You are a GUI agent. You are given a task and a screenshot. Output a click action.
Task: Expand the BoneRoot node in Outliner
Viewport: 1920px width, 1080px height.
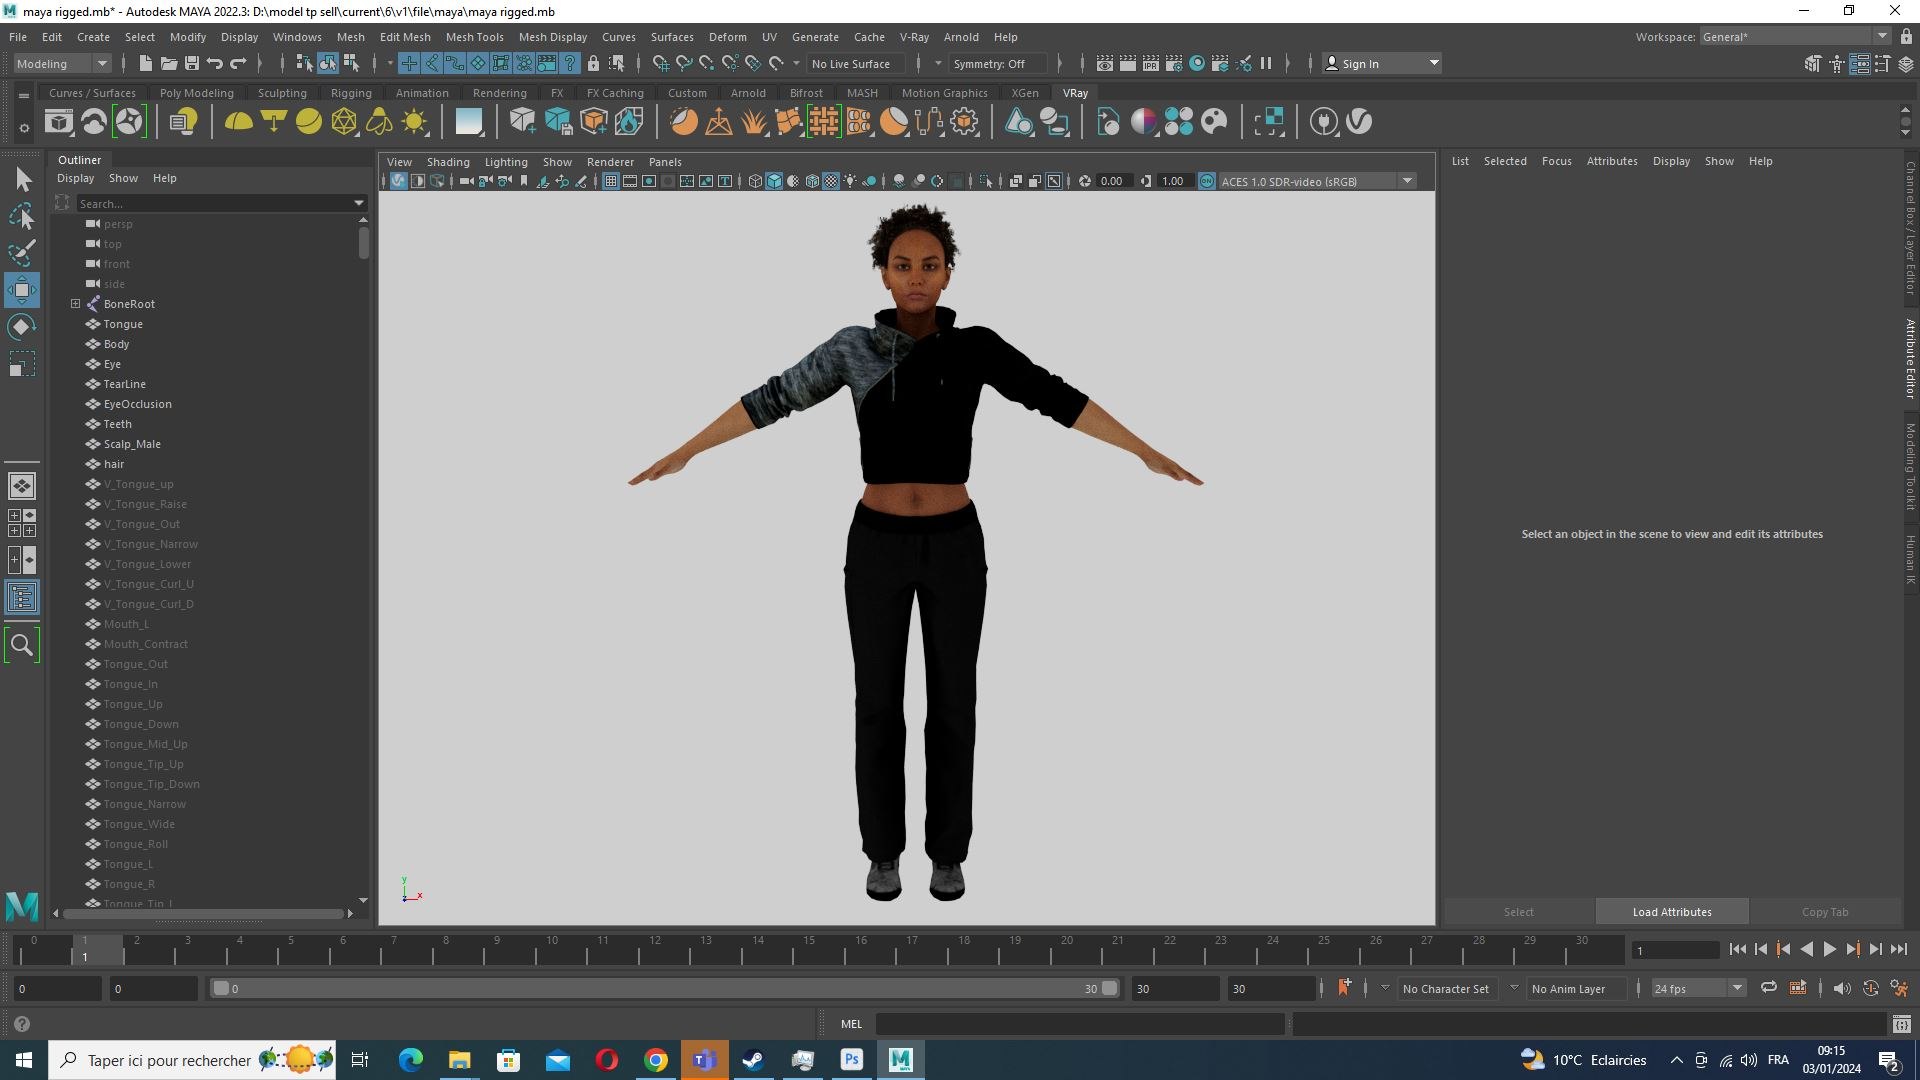pos(75,304)
